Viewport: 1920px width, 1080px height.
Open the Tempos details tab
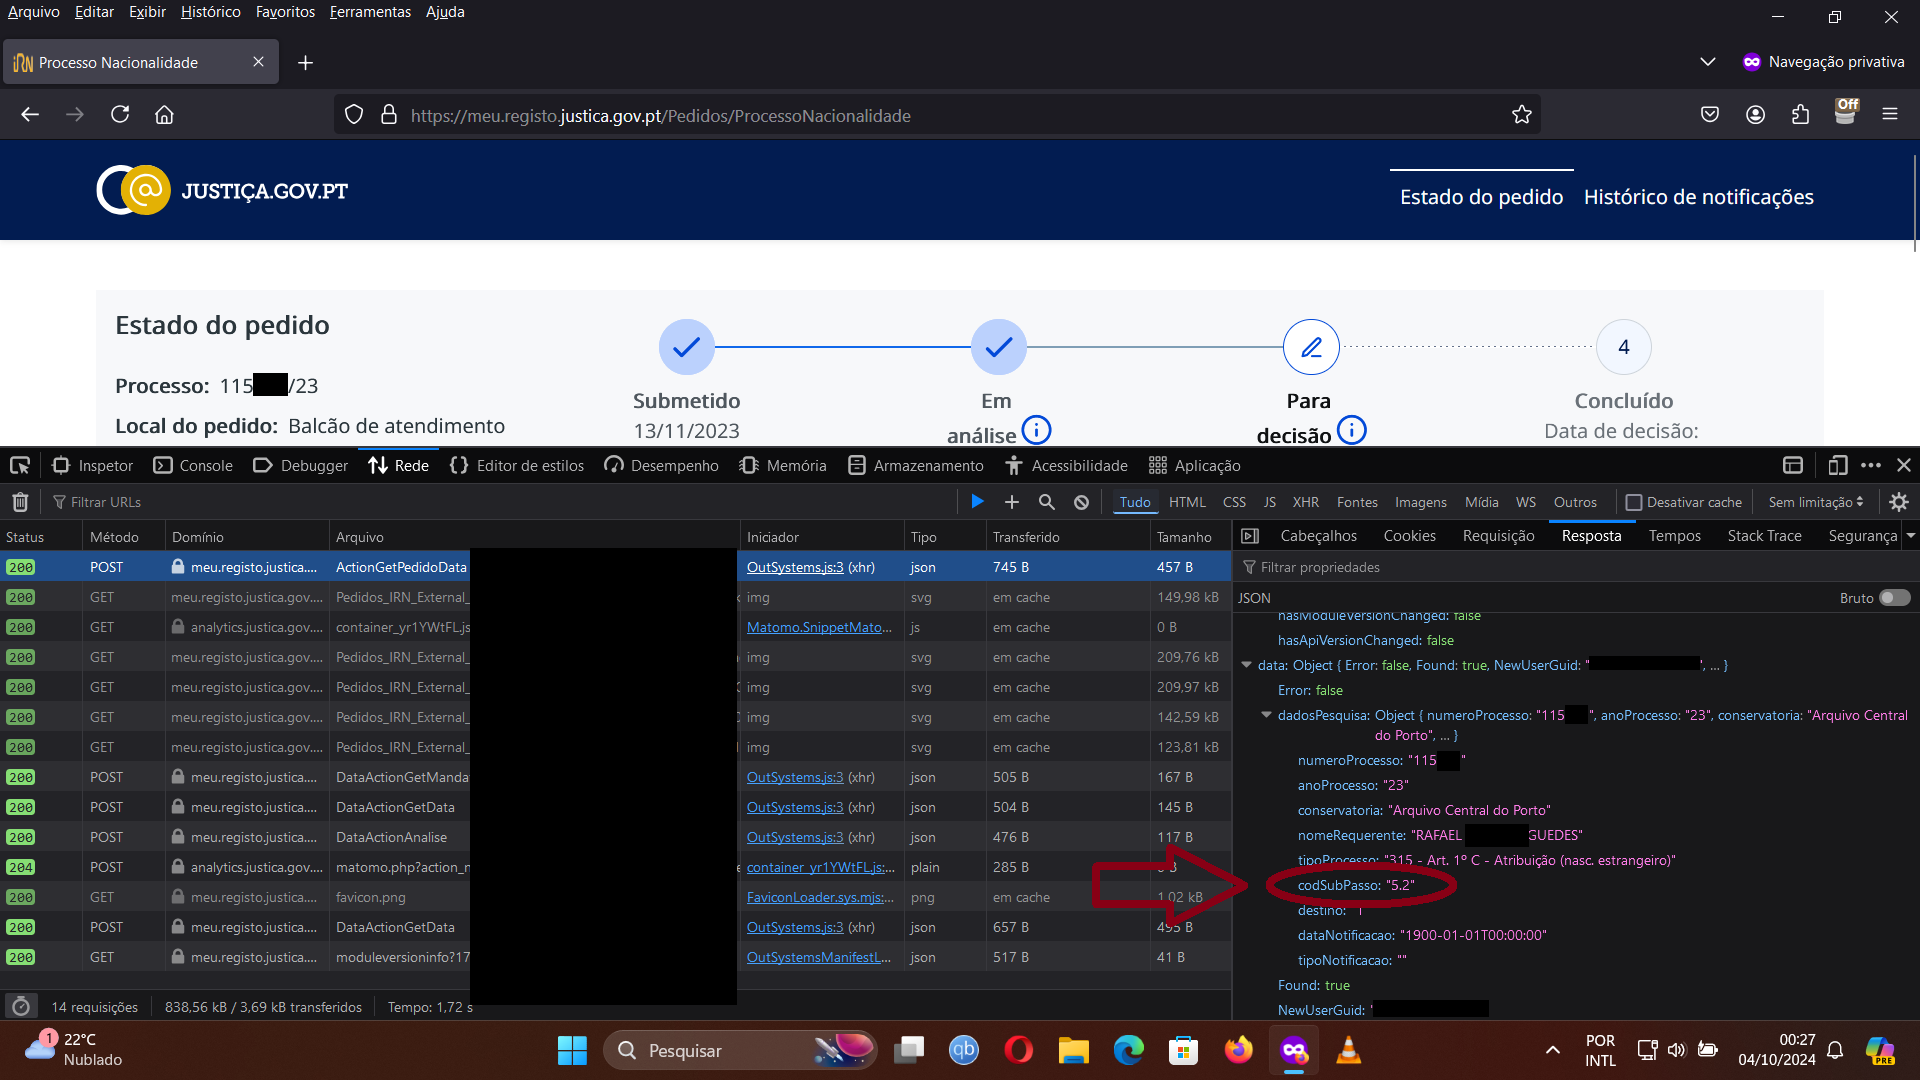coord(1674,537)
